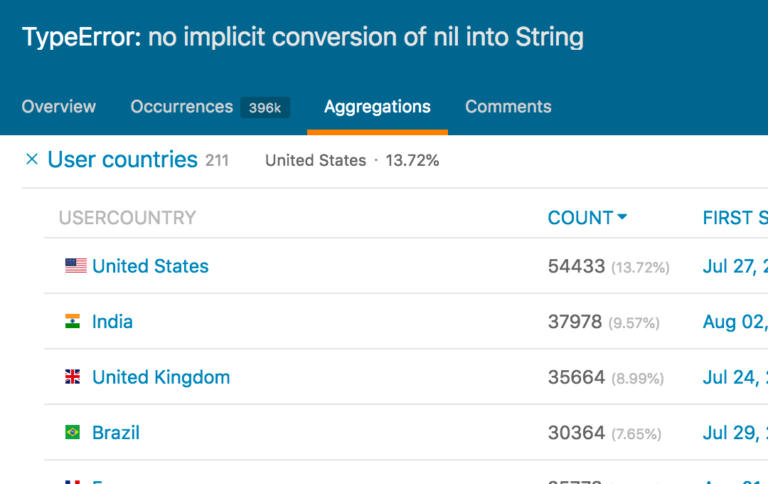The image size is (768, 484).
Task: Click the Aug 02 first seen date
Action: click(735, 322)
